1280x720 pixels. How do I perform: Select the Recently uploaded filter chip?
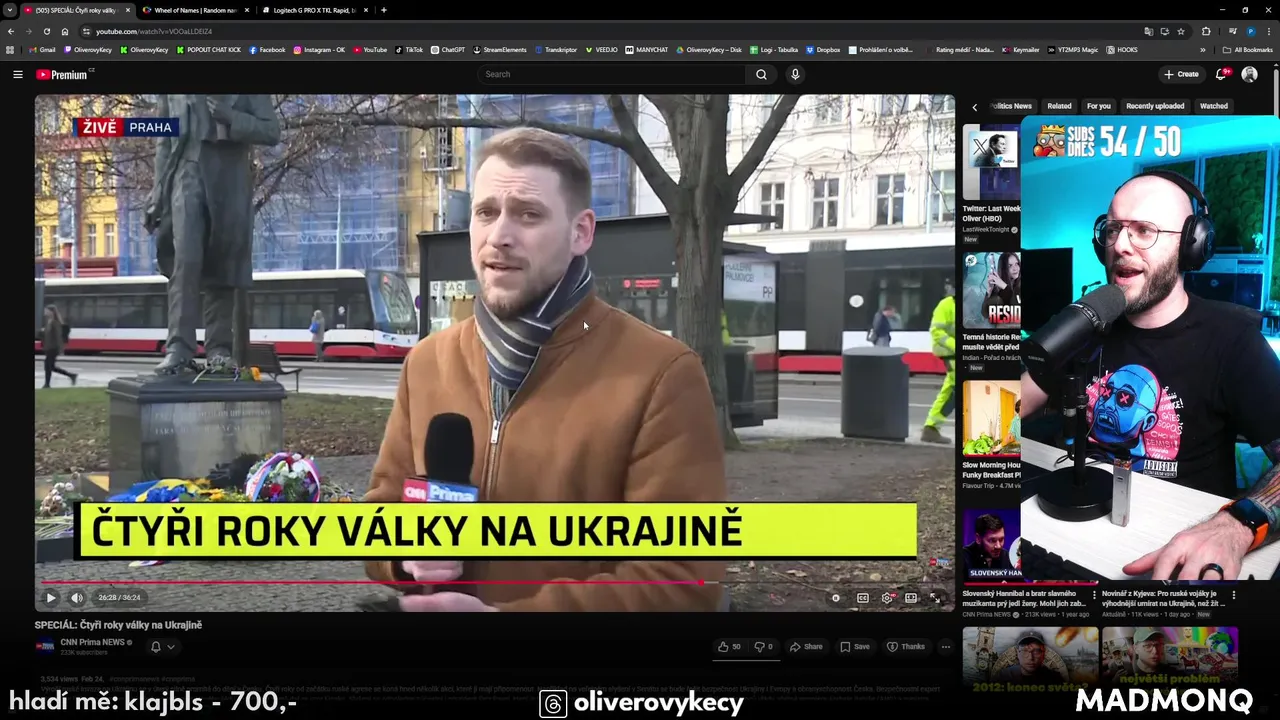(x=1155, y=106)
